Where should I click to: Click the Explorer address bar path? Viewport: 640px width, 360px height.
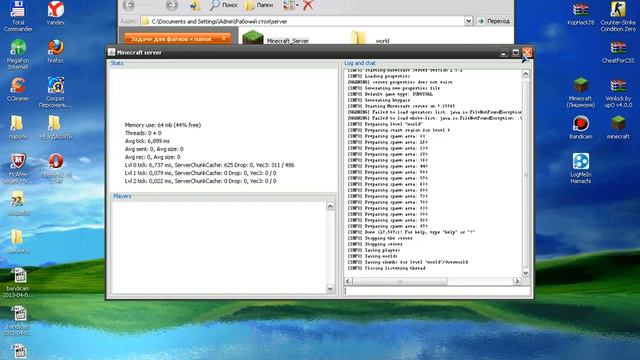point(302,21)
